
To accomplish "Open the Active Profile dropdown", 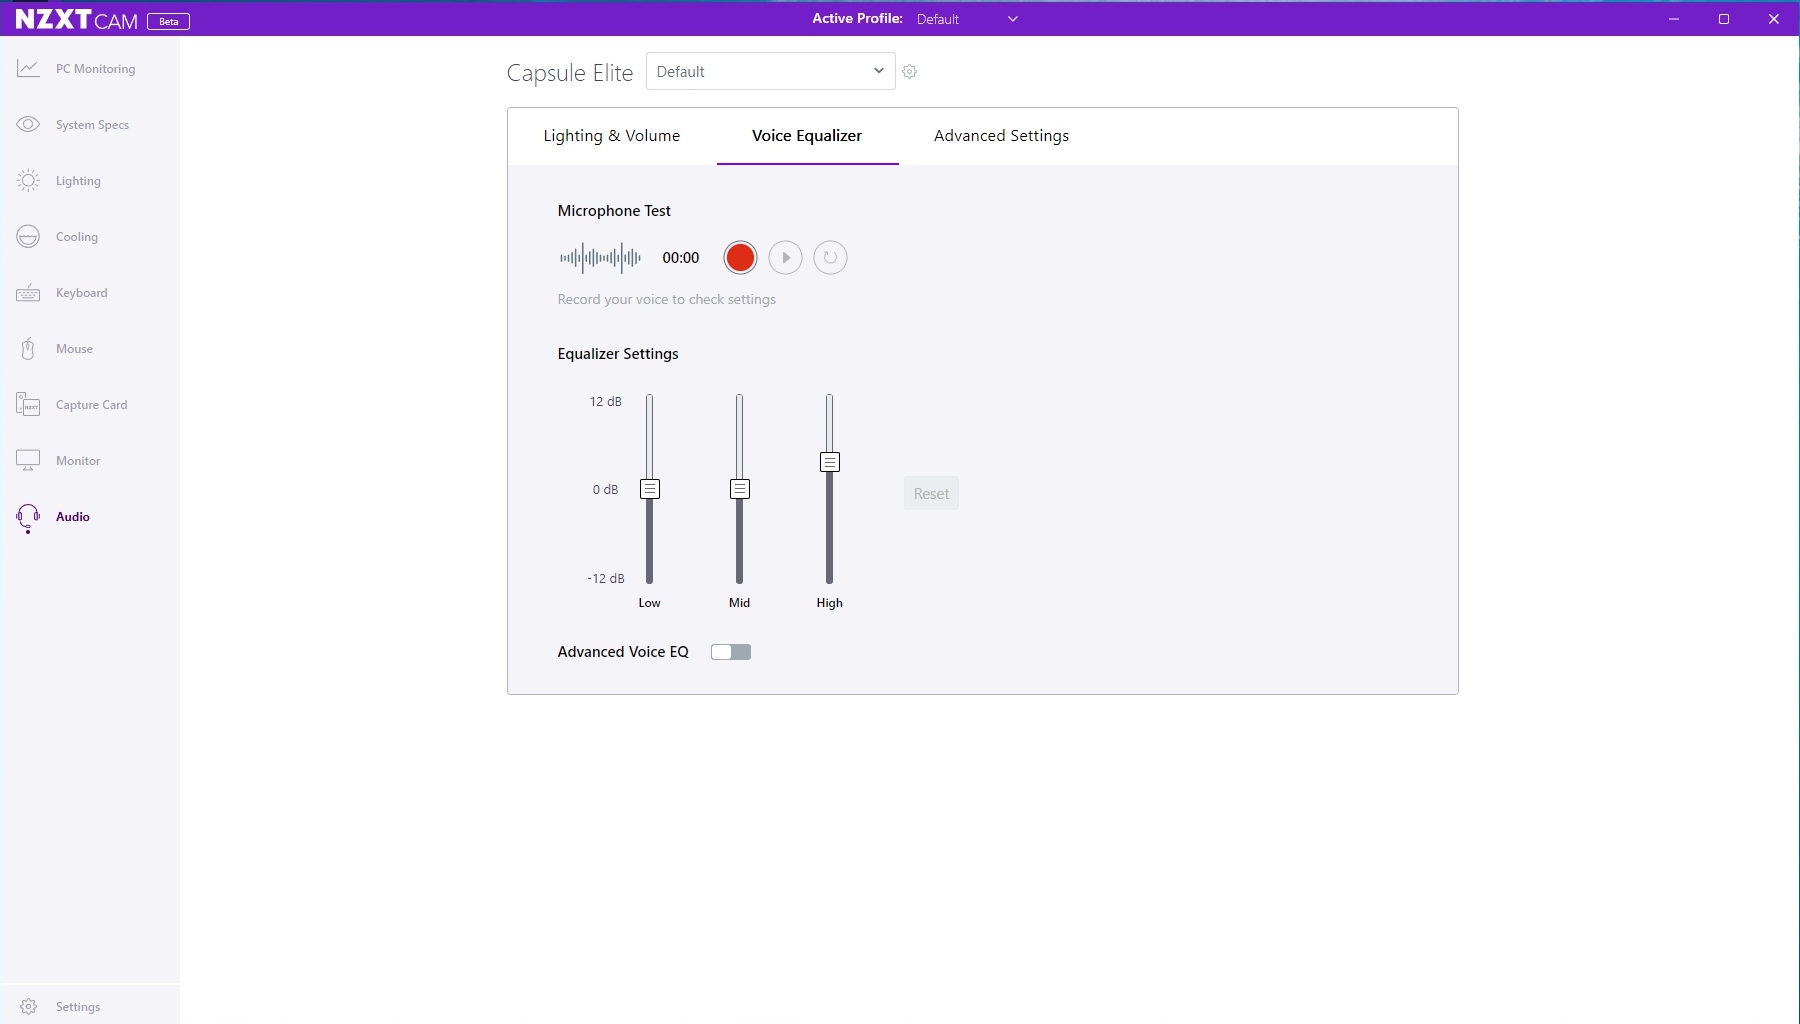I will coord(967,19).
